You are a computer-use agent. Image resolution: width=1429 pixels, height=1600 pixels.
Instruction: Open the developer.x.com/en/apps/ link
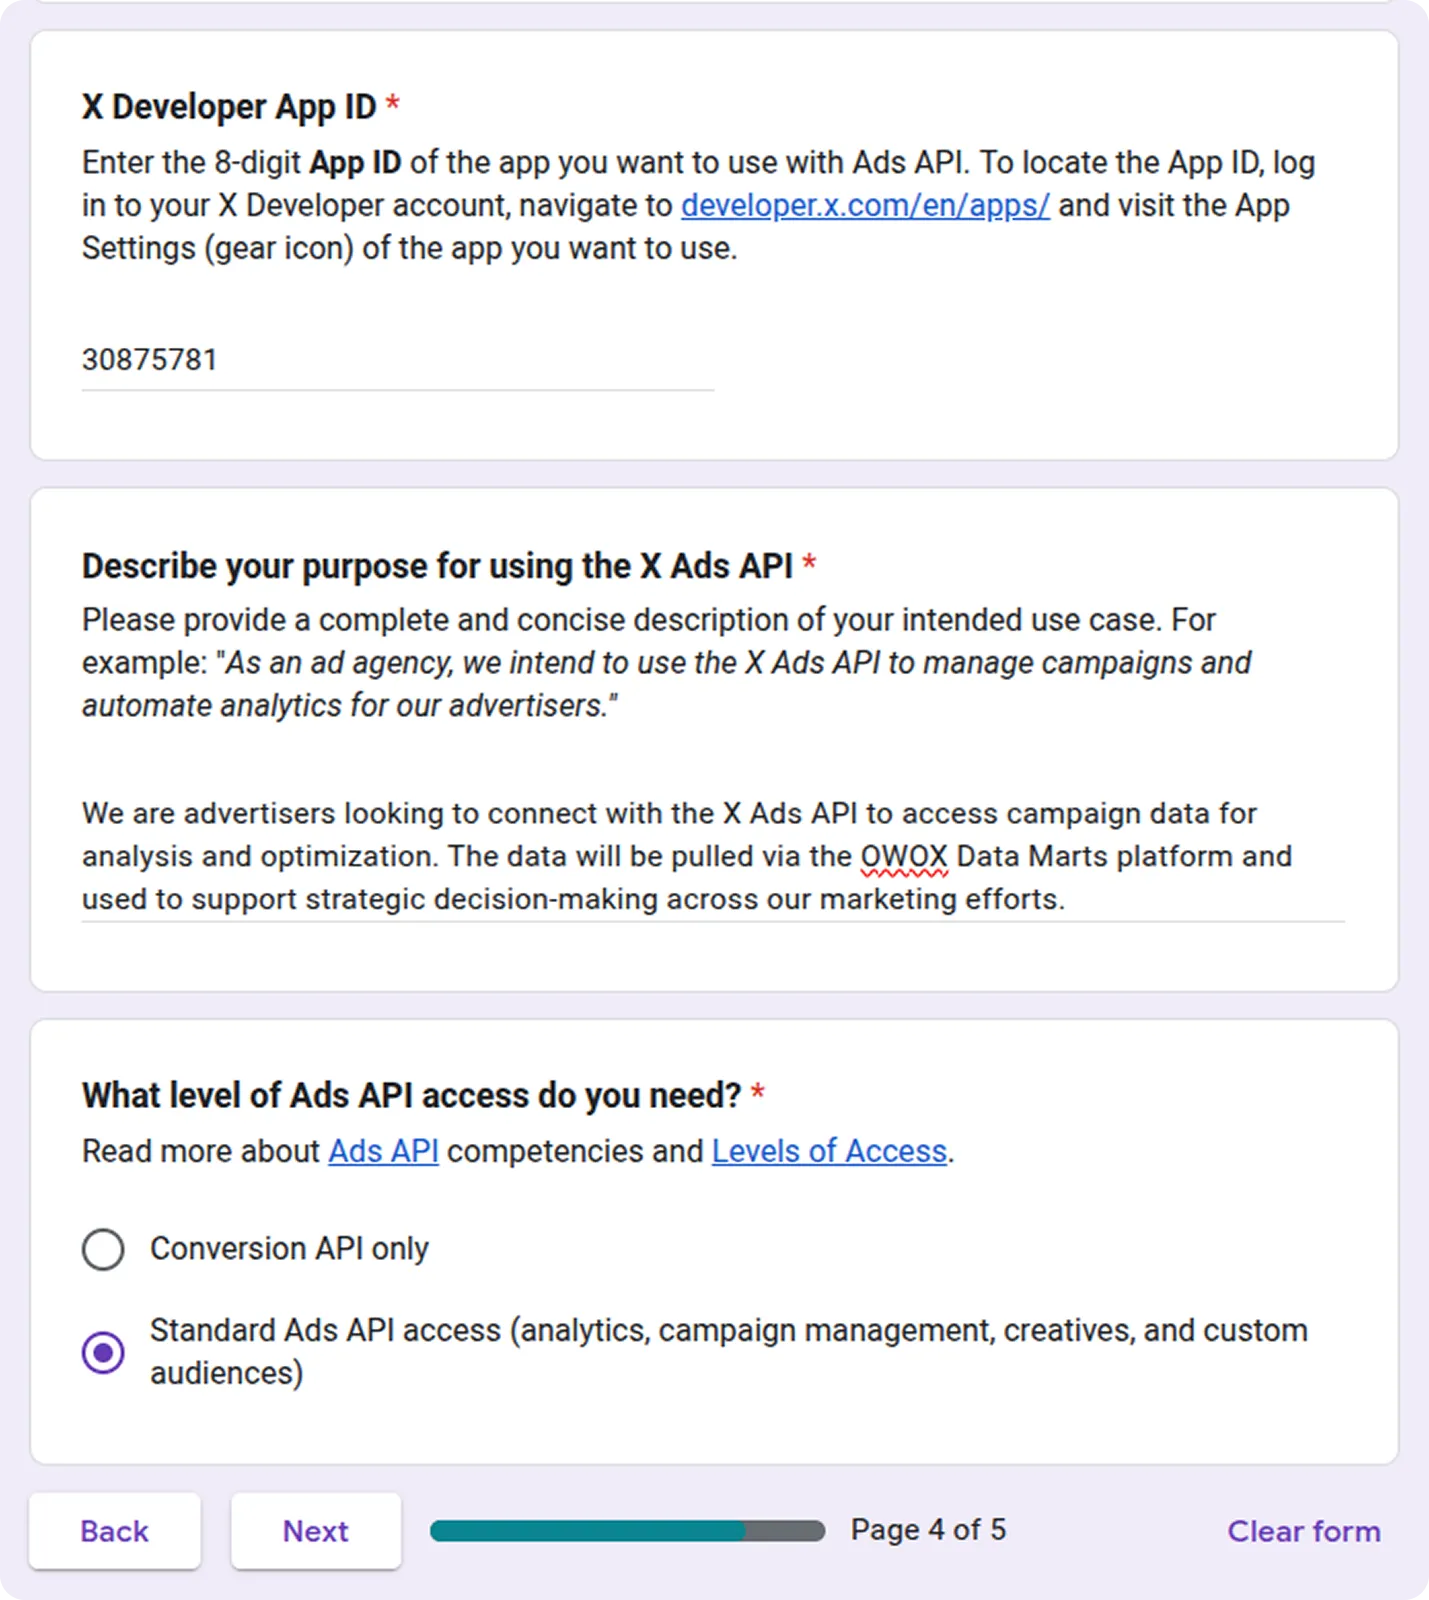click(864, 205)
